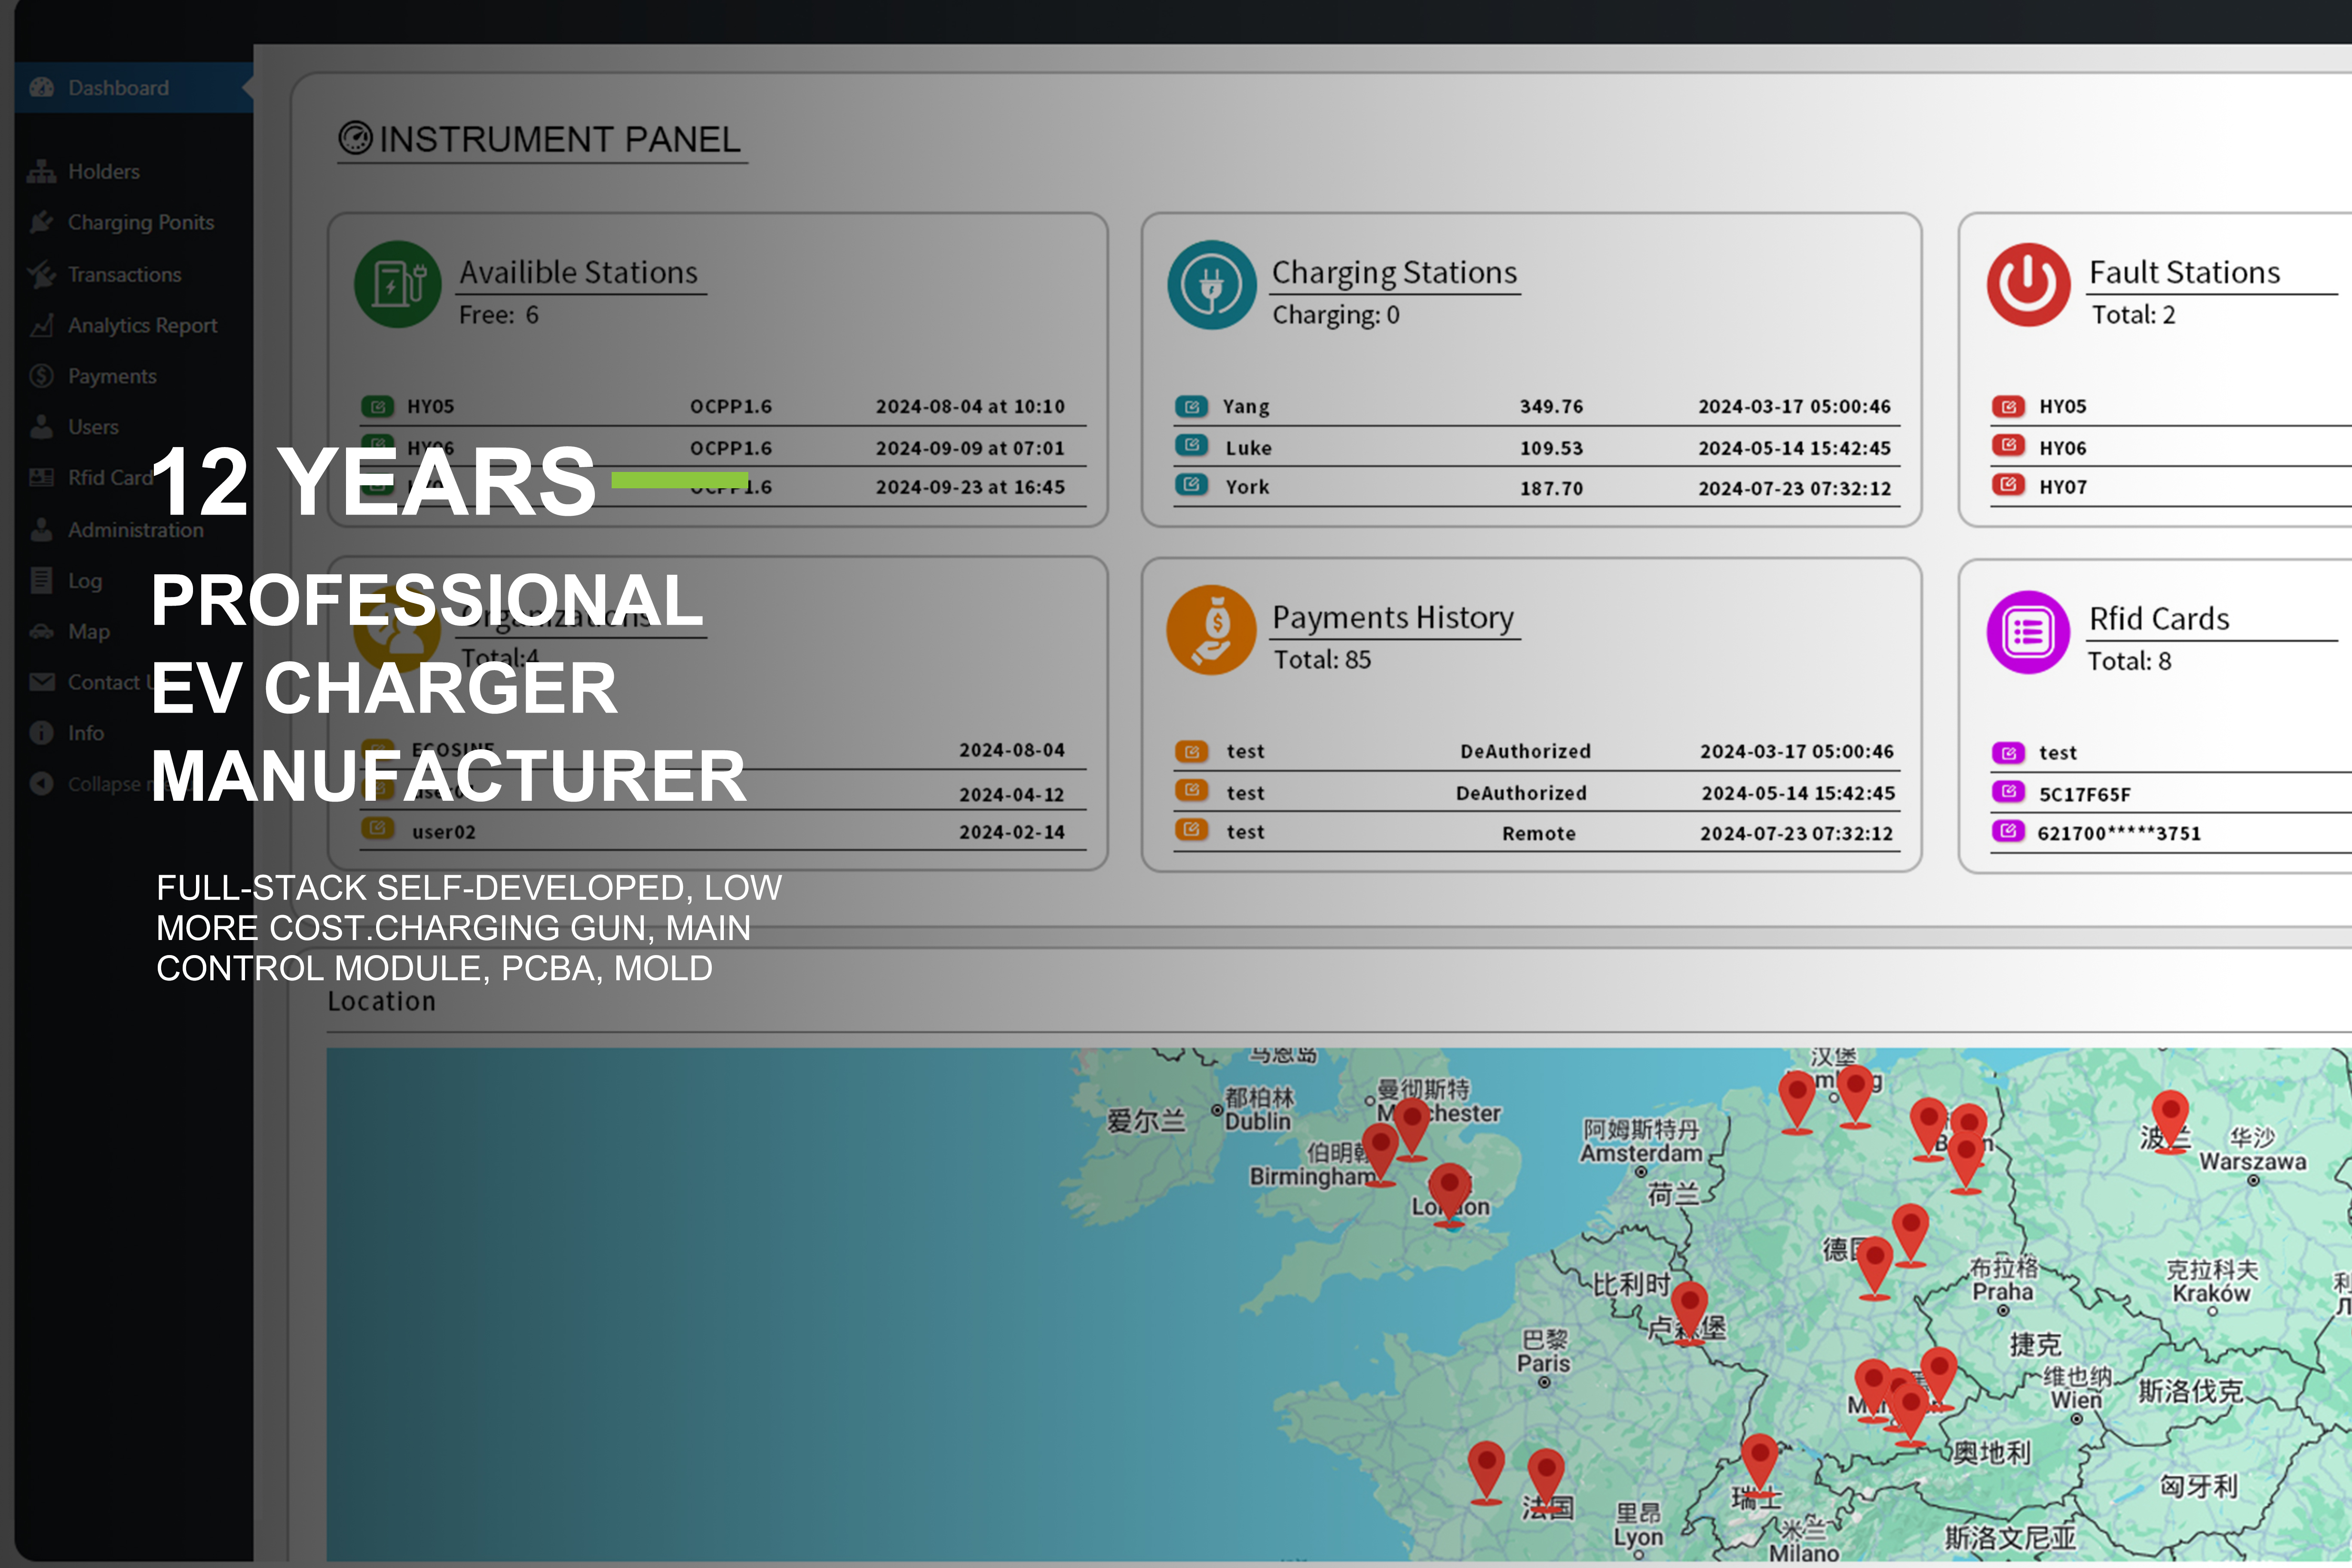Click the instrument panel gauge icon
The height and width of the screenshot is (1568, 2352).
355,138
